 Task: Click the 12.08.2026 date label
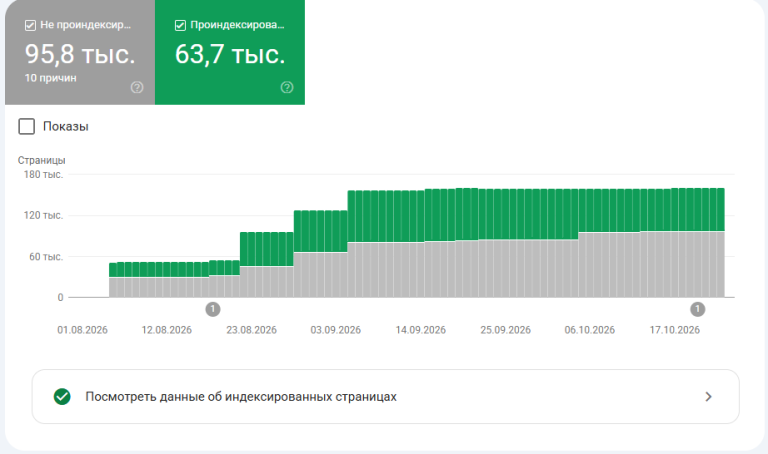pos(167,330)
